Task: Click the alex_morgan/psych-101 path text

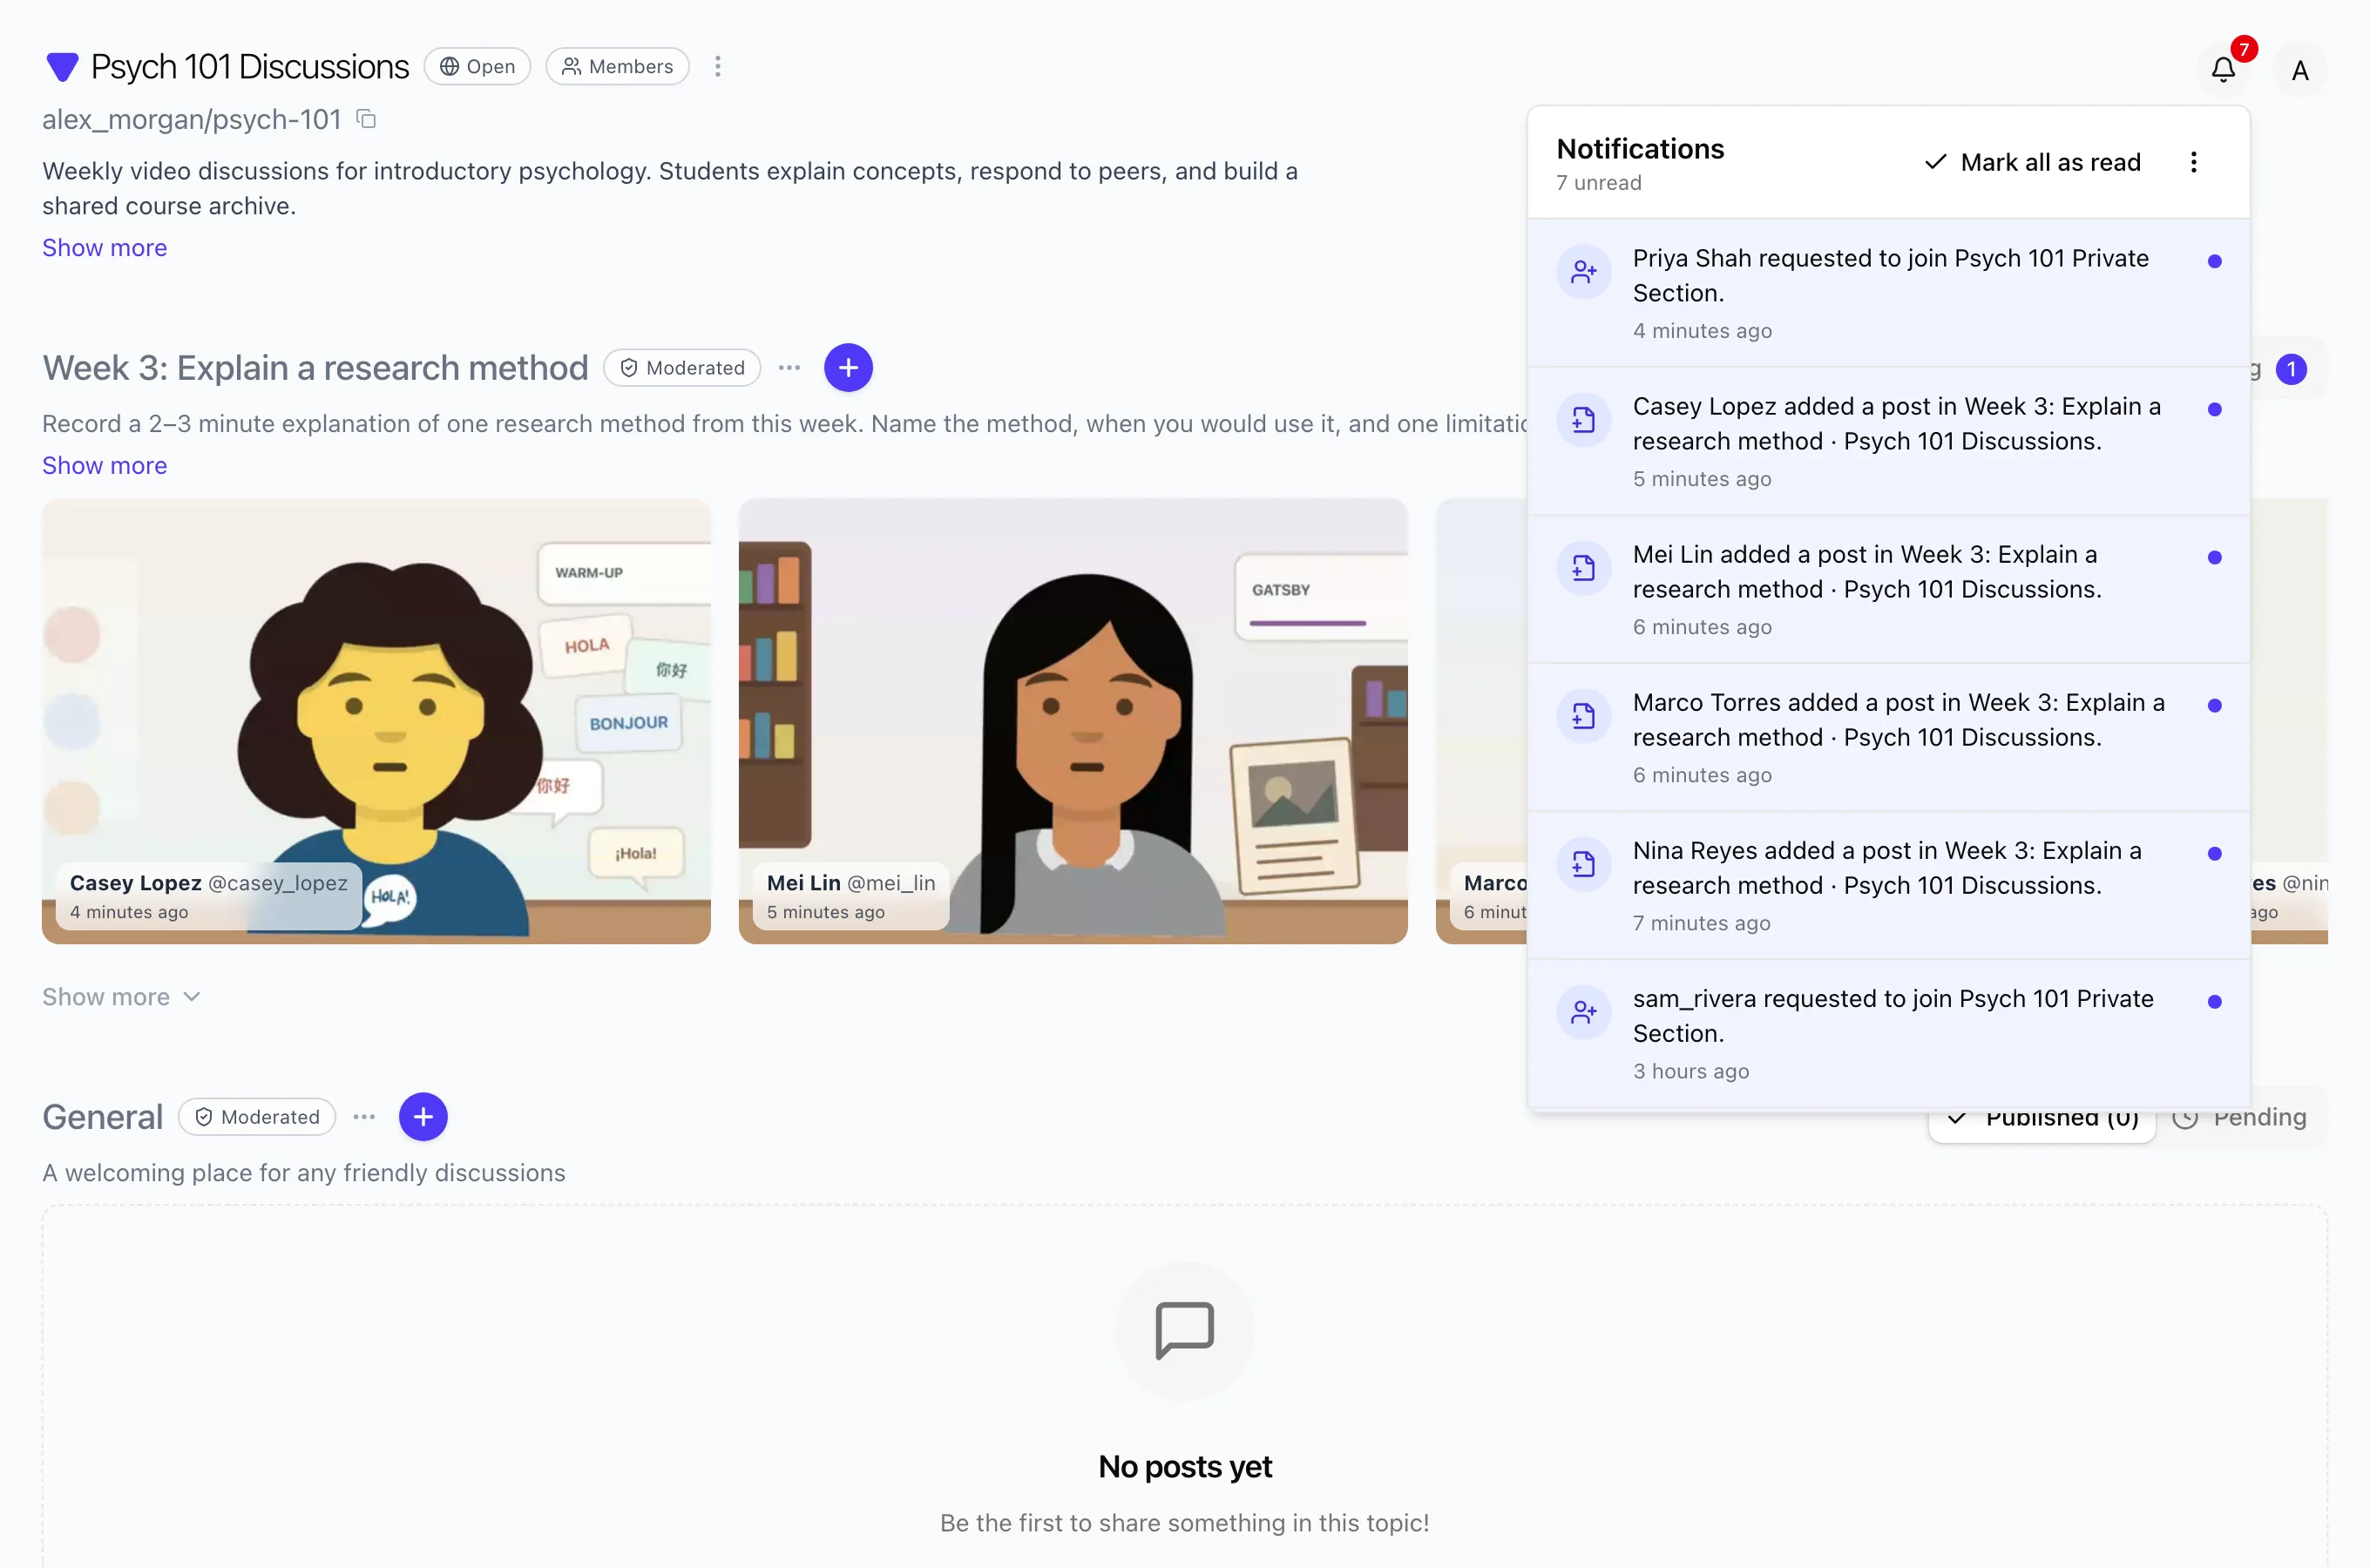Action: [192, 119]
